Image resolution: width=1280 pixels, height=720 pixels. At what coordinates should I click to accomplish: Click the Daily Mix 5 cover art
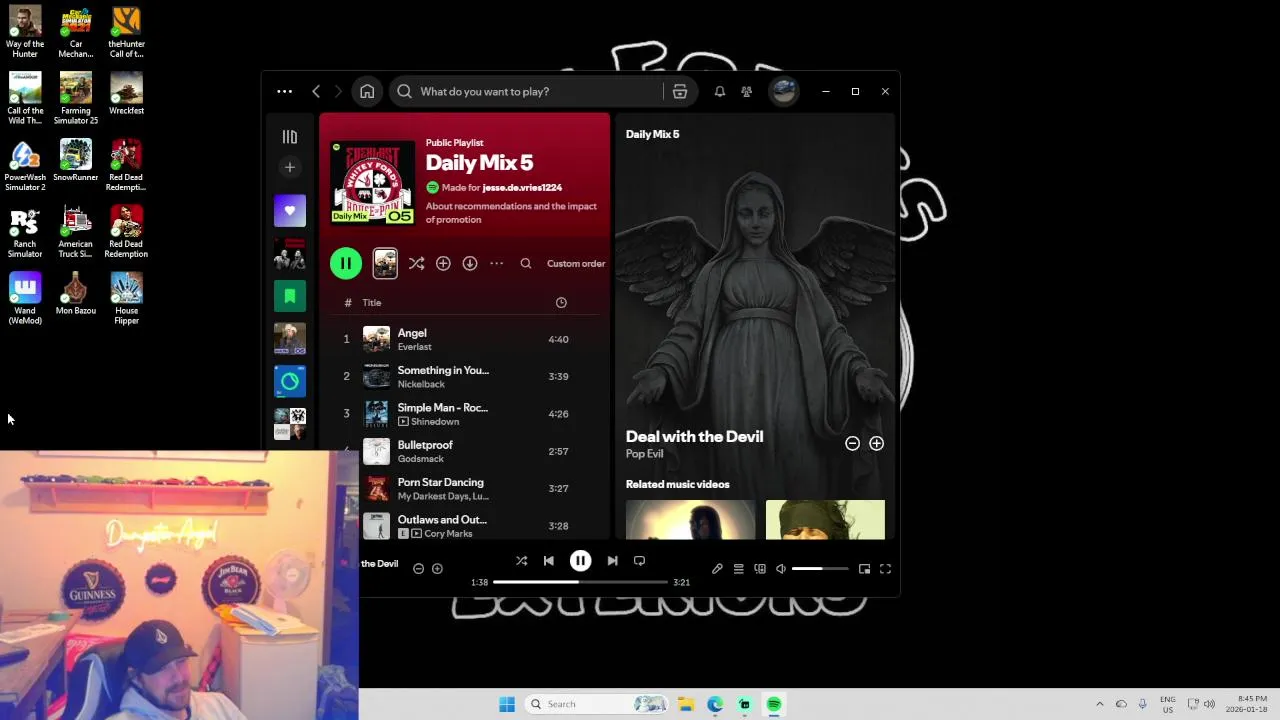[x=372, y=182]
